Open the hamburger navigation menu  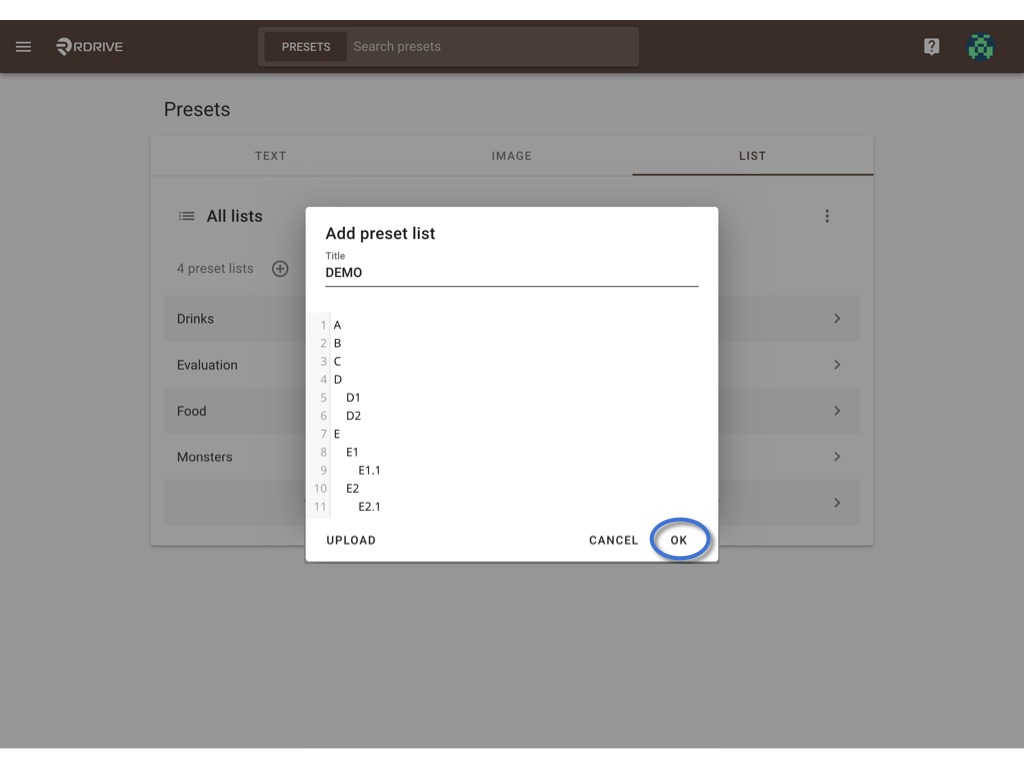pos(24,46)
